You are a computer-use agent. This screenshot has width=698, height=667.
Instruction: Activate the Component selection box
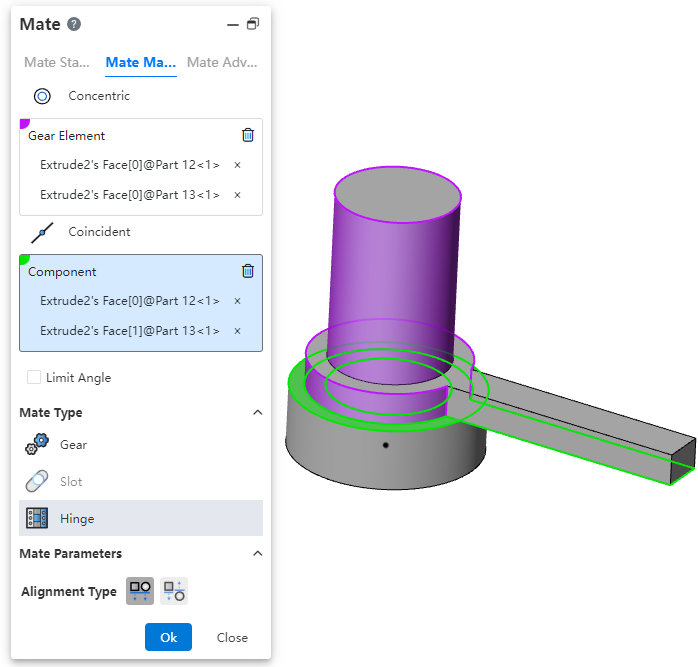[141, 303]
